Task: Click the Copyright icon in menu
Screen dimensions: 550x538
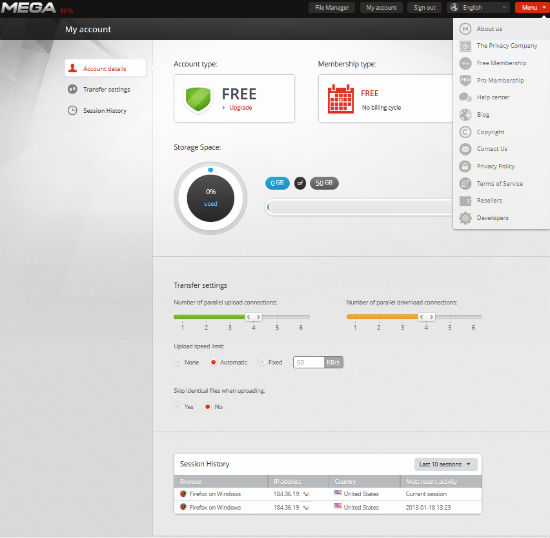Action: pos(465,132)
